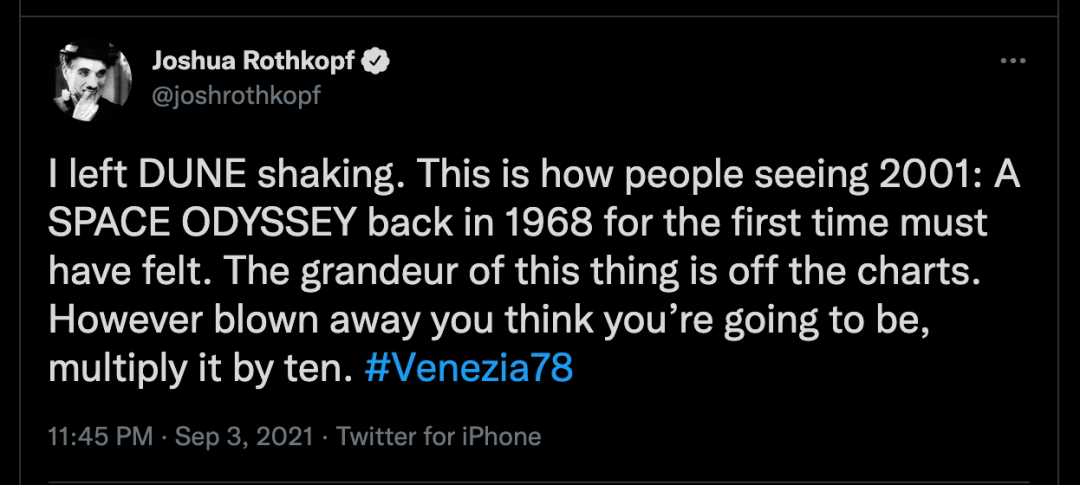Open the #Venezia78 hashtag
Screen dimensions: 1080x485
(469, 369)
